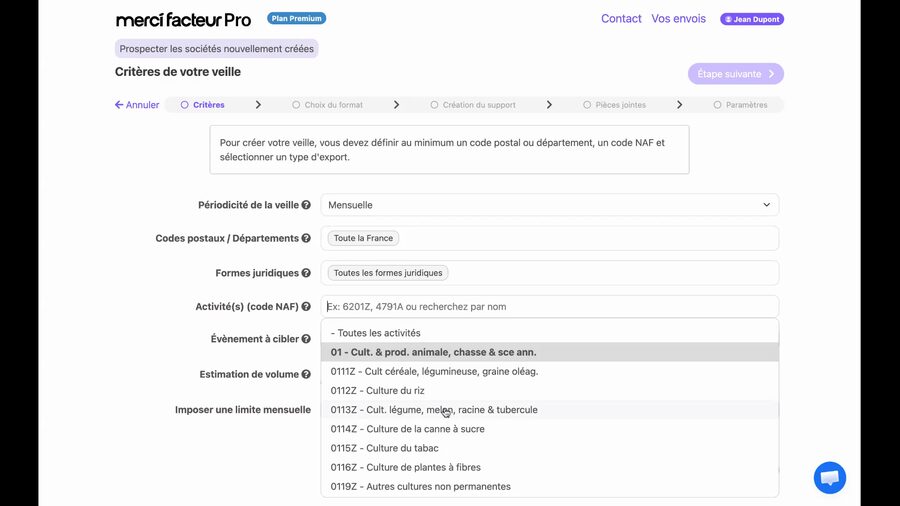Click help icon beside Estimation de volume
The image size is (900, 506).
coord(306,374)
